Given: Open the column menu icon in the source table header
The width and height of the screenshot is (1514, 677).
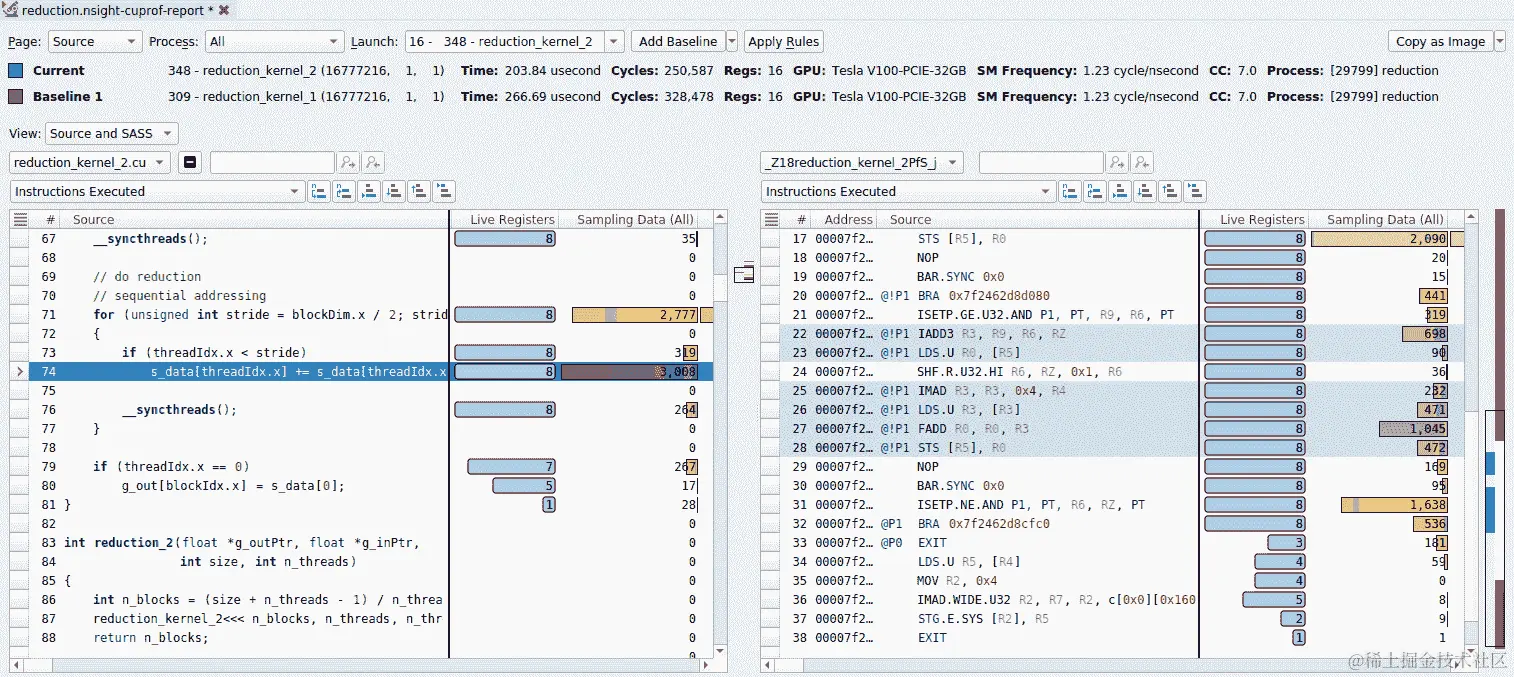Looking at the screenshot, I should point(19,219).
